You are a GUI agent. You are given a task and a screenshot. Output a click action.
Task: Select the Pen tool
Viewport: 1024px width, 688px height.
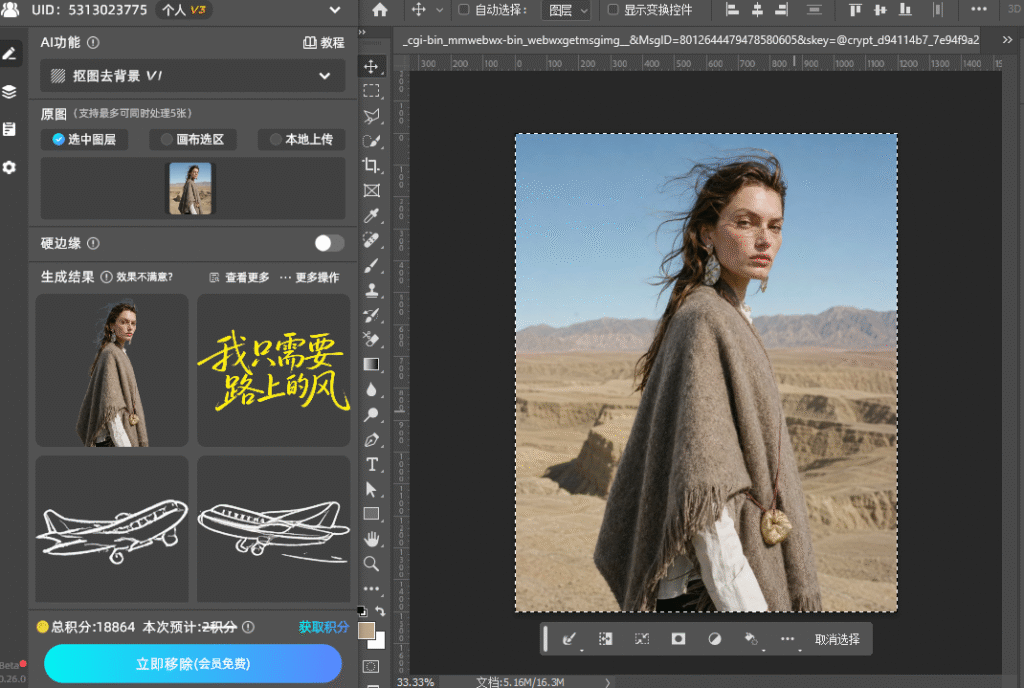pyautogui.click(x=371, y=439)
